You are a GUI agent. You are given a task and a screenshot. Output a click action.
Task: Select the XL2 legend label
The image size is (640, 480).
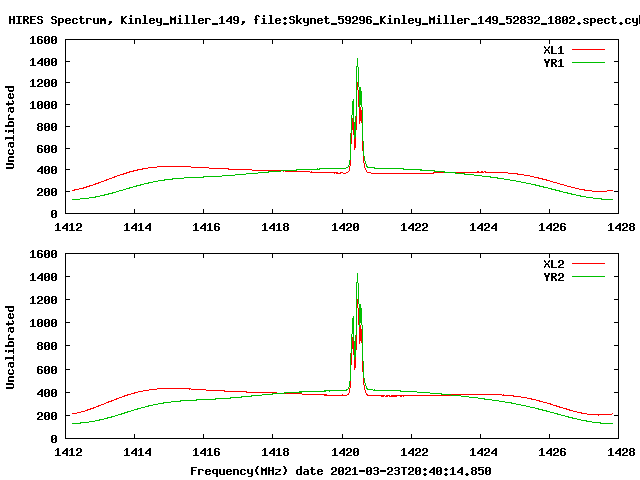[x=553, y=264]
